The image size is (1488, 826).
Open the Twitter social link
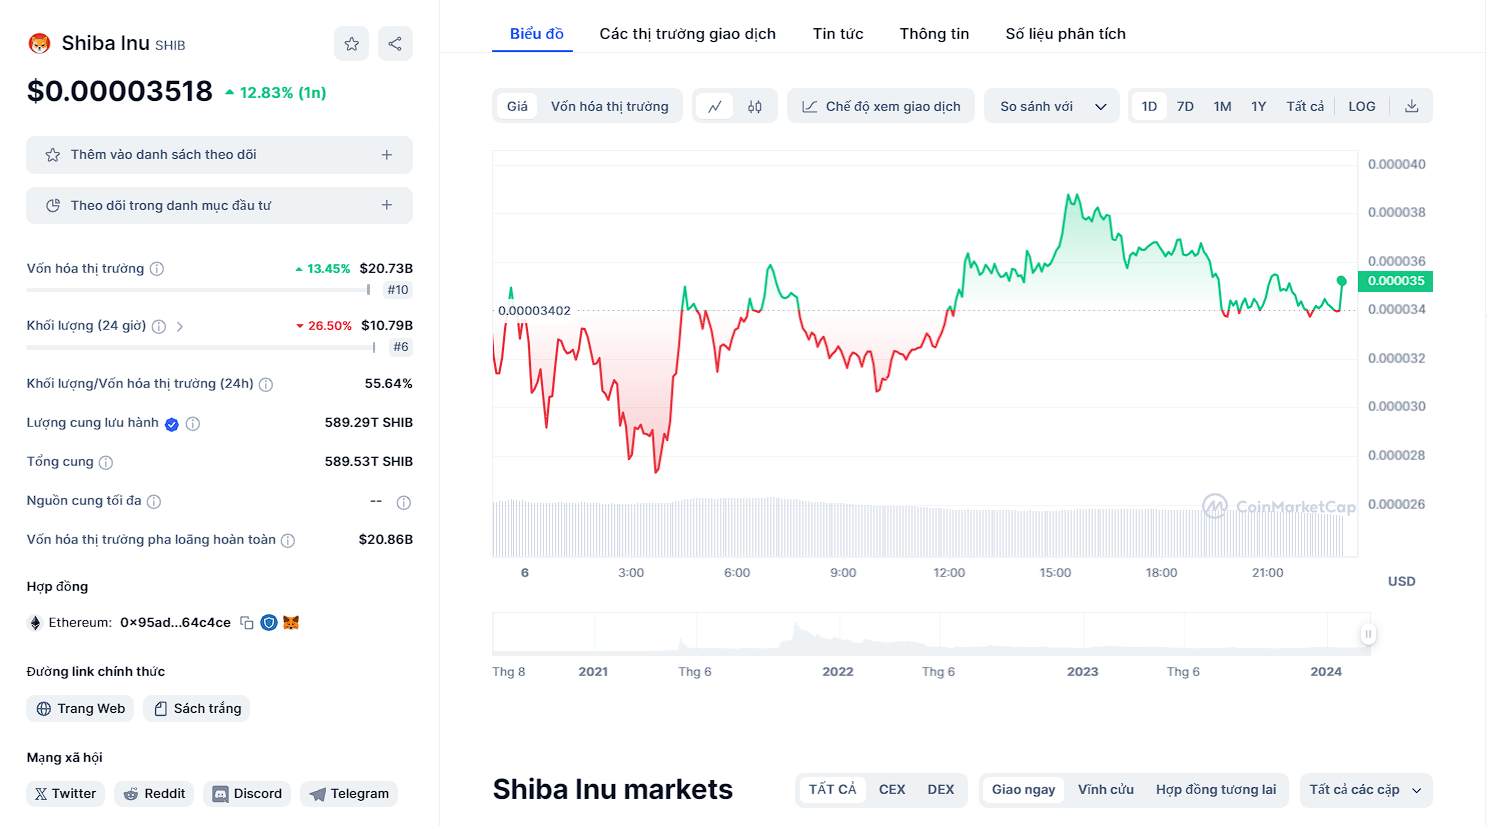click(x=65, y=794)
